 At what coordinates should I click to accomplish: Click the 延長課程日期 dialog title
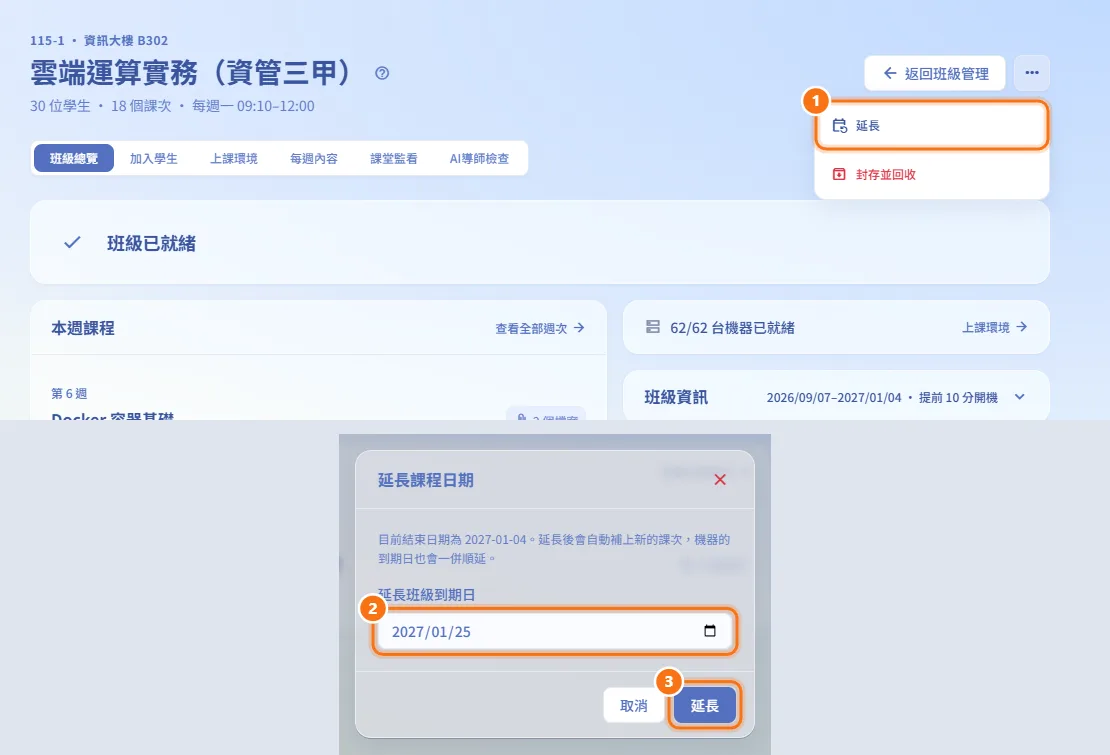[425, 480]
